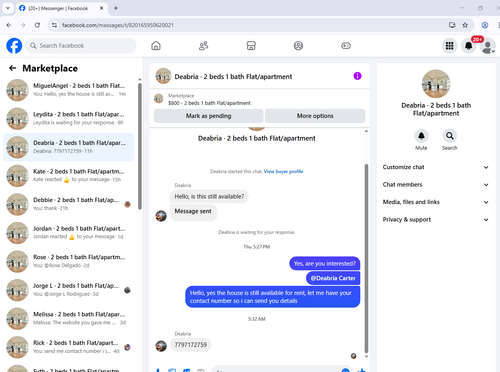This screenshot has width=500, height=372.
Task: Mute the Deabria chat
Action: click(x=421, y=136)
